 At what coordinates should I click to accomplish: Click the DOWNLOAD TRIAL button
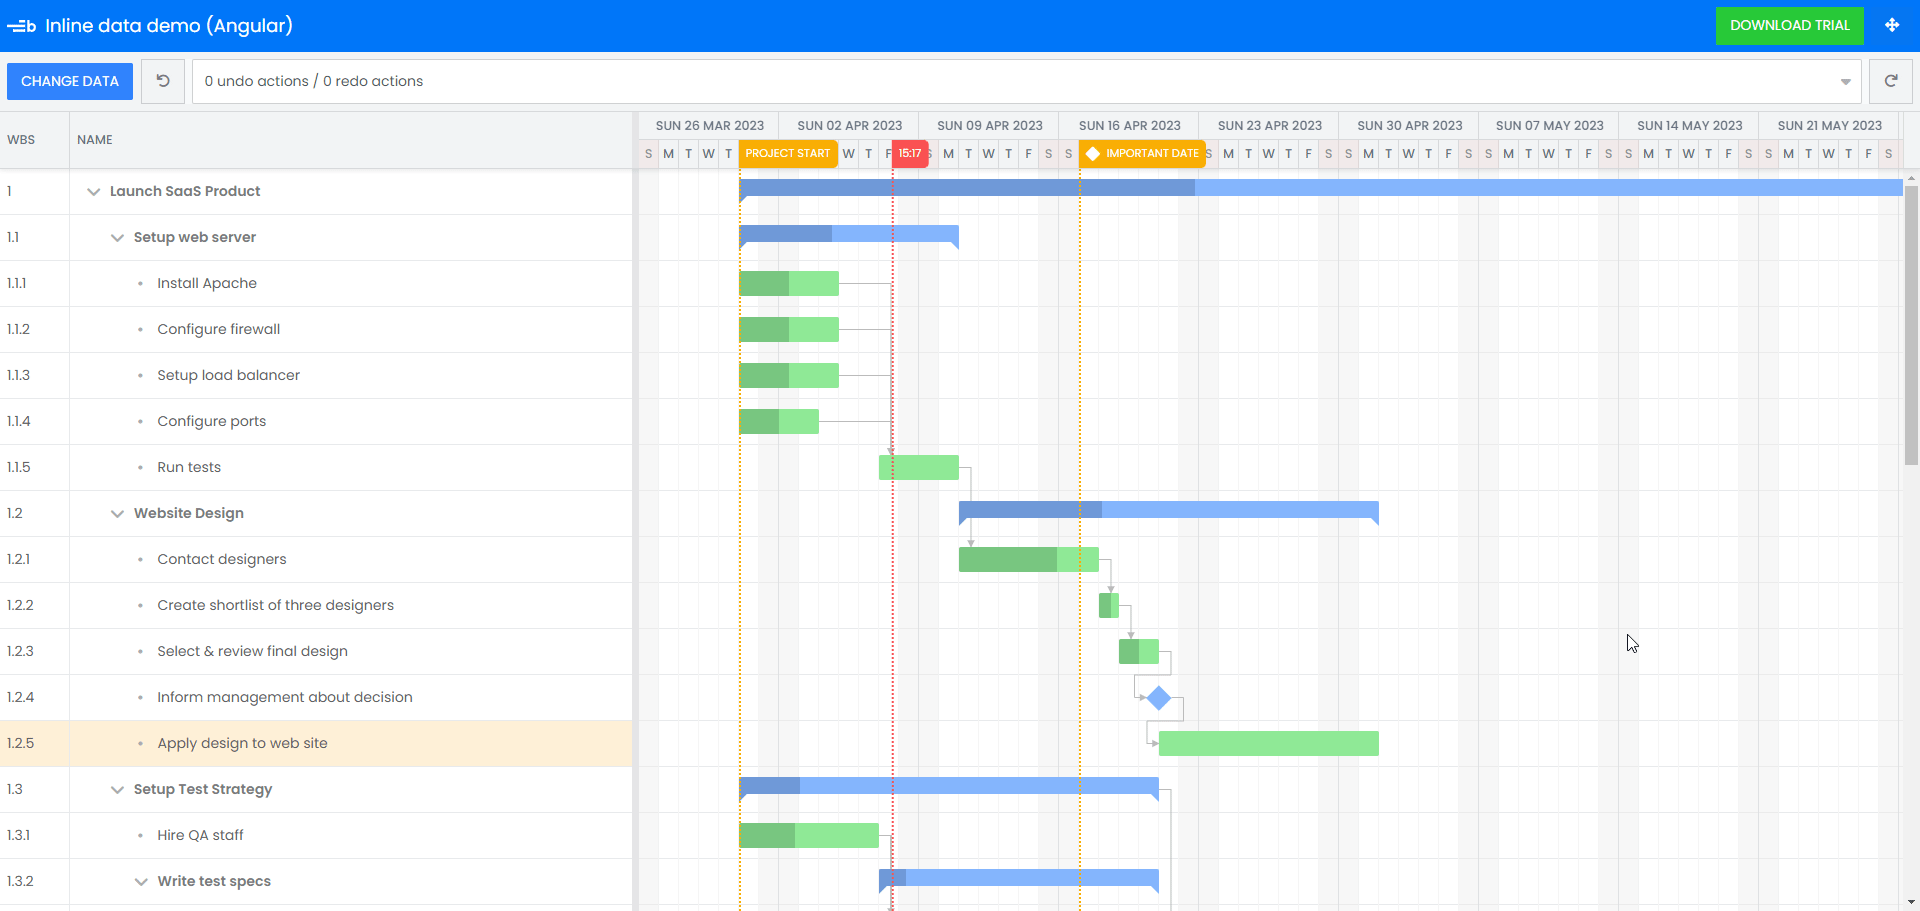(1789, 25)
